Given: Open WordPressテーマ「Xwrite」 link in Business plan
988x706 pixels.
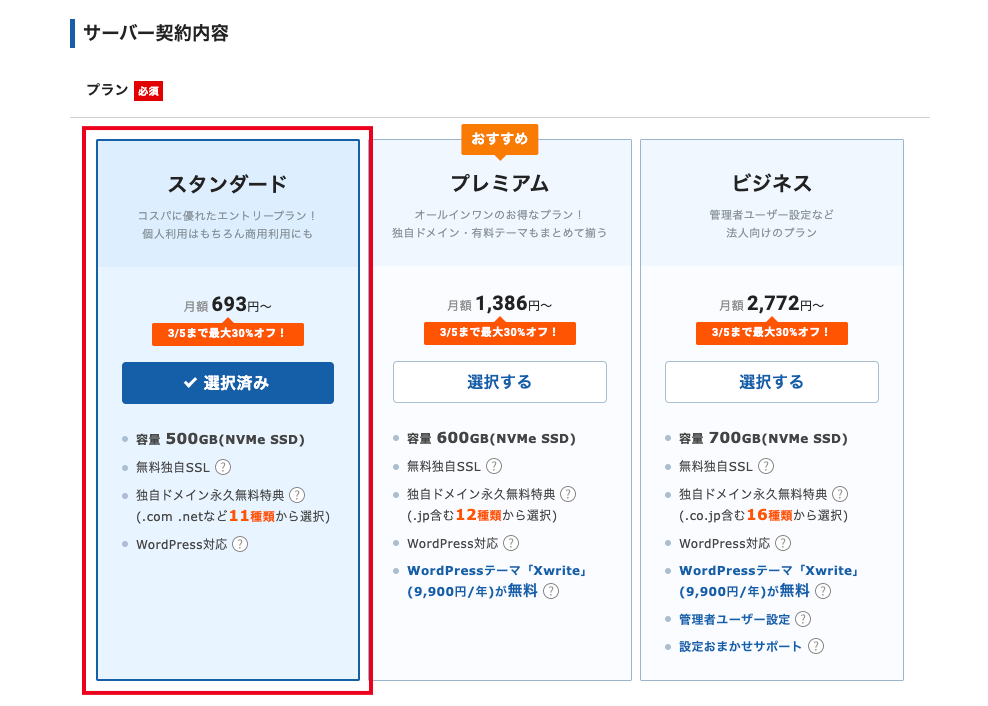Looking at the screenshot, I should (x=769, y=571).
